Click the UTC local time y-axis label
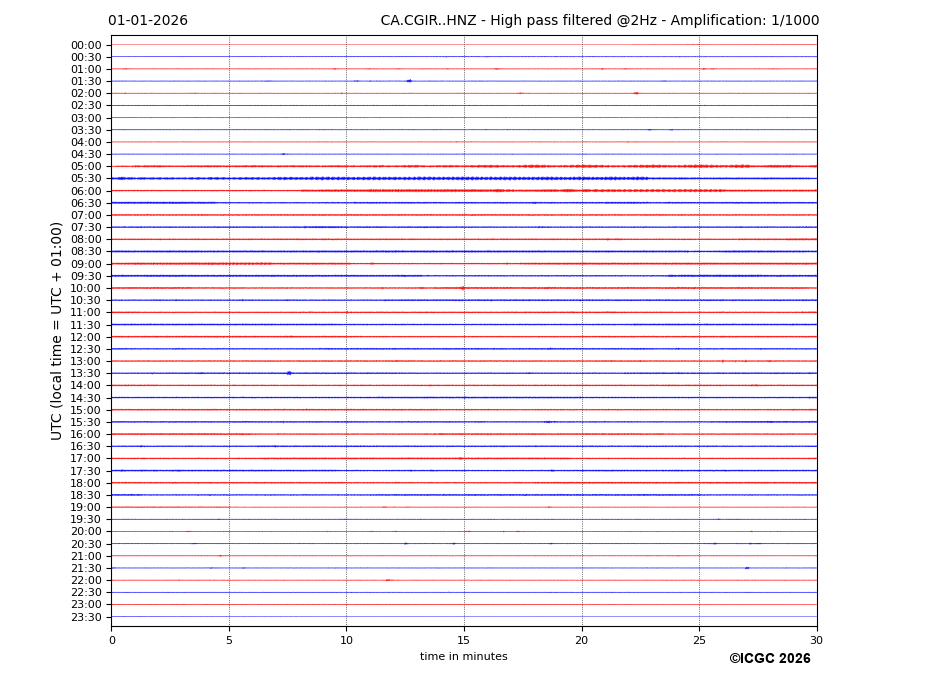 [58, 330]
